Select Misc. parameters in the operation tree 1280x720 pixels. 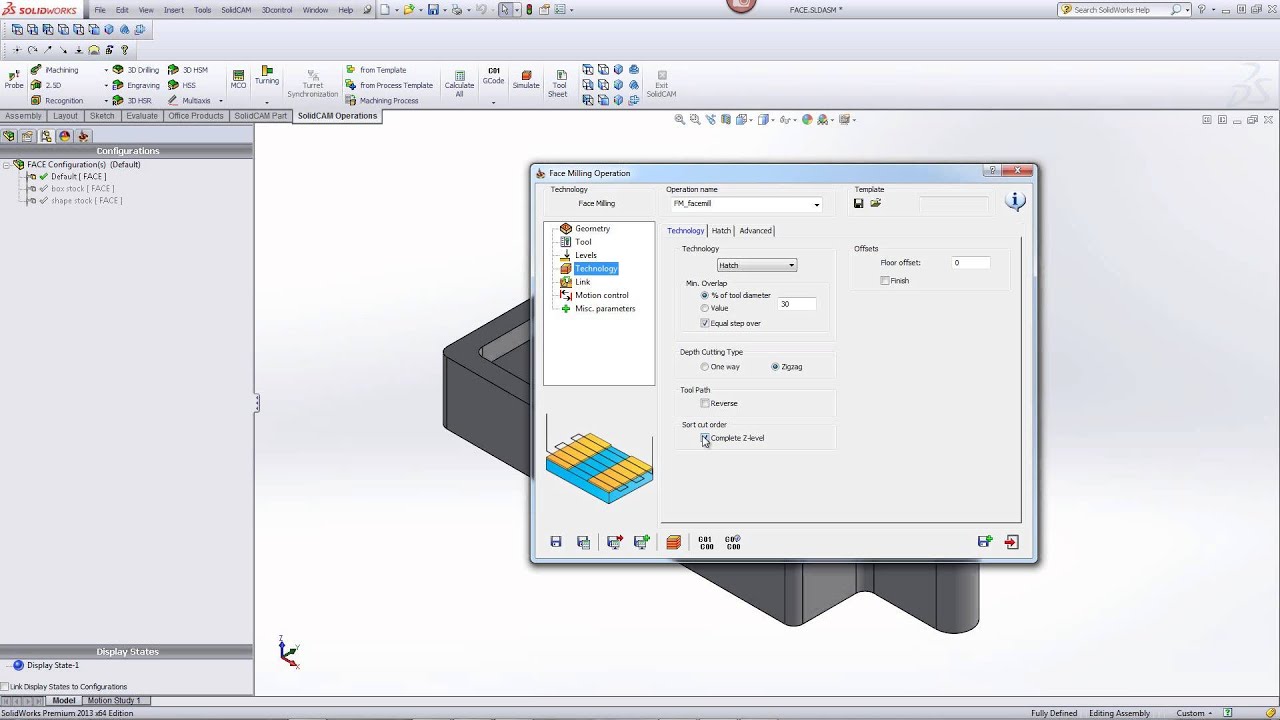coord(604,309)
